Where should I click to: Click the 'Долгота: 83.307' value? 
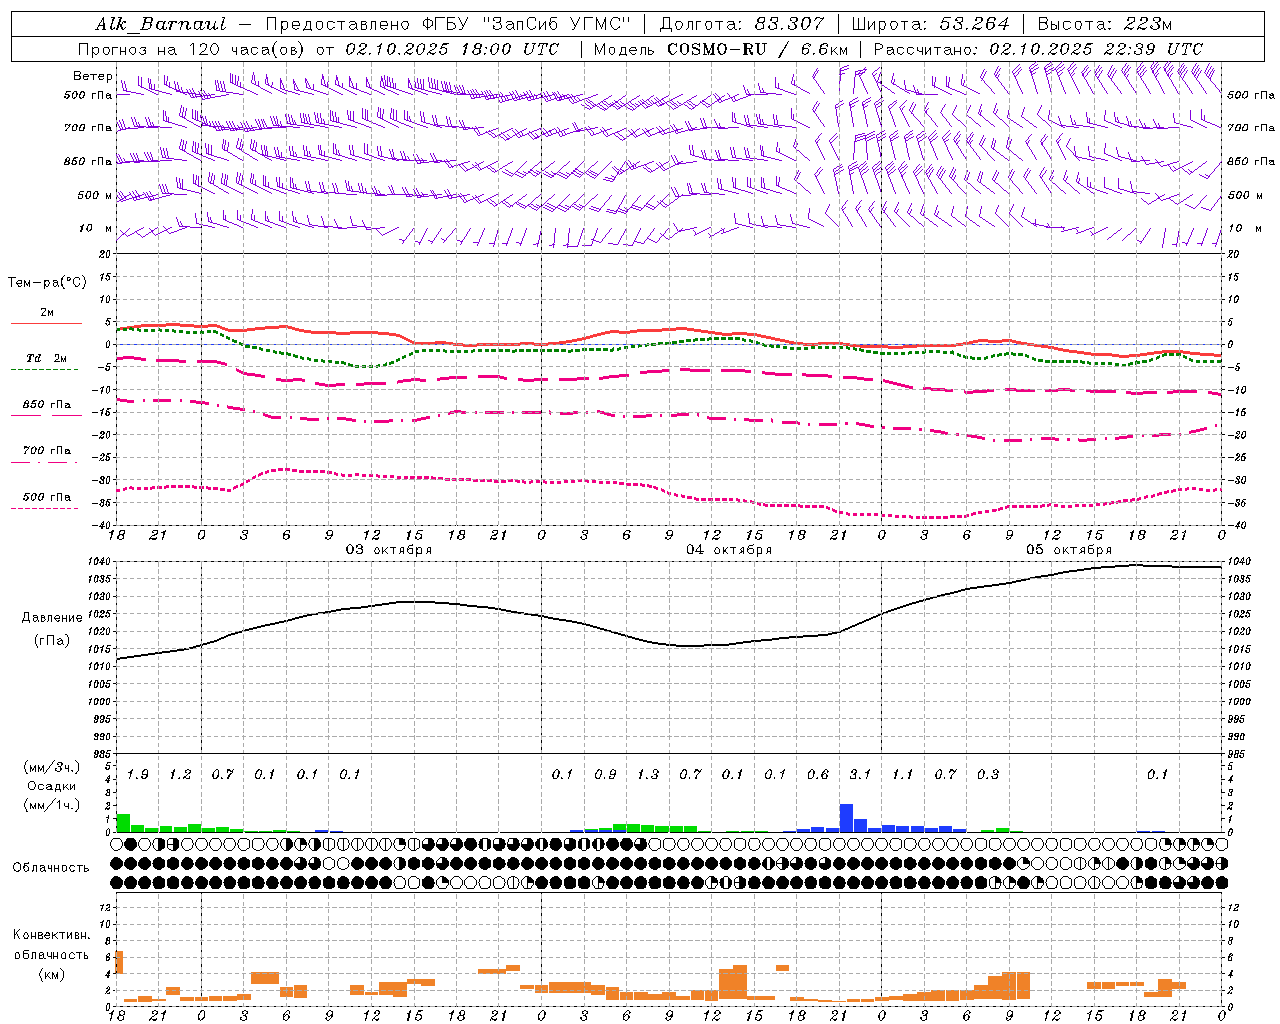click(x=742, y=24)
